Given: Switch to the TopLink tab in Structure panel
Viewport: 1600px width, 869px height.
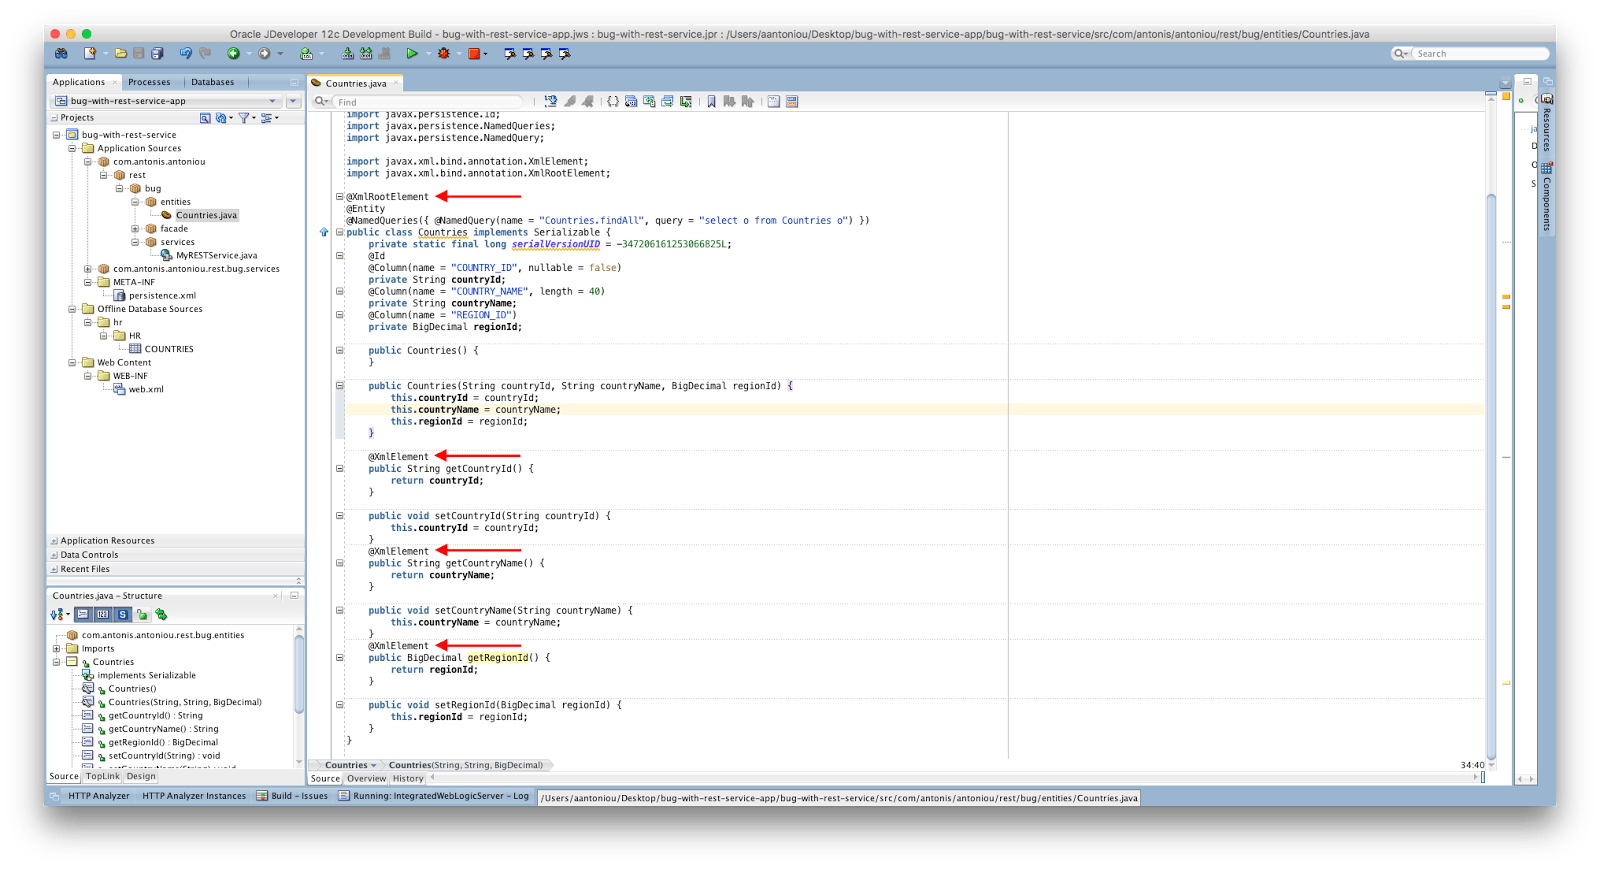Looking at the screenshot, I should coord(103,777).
